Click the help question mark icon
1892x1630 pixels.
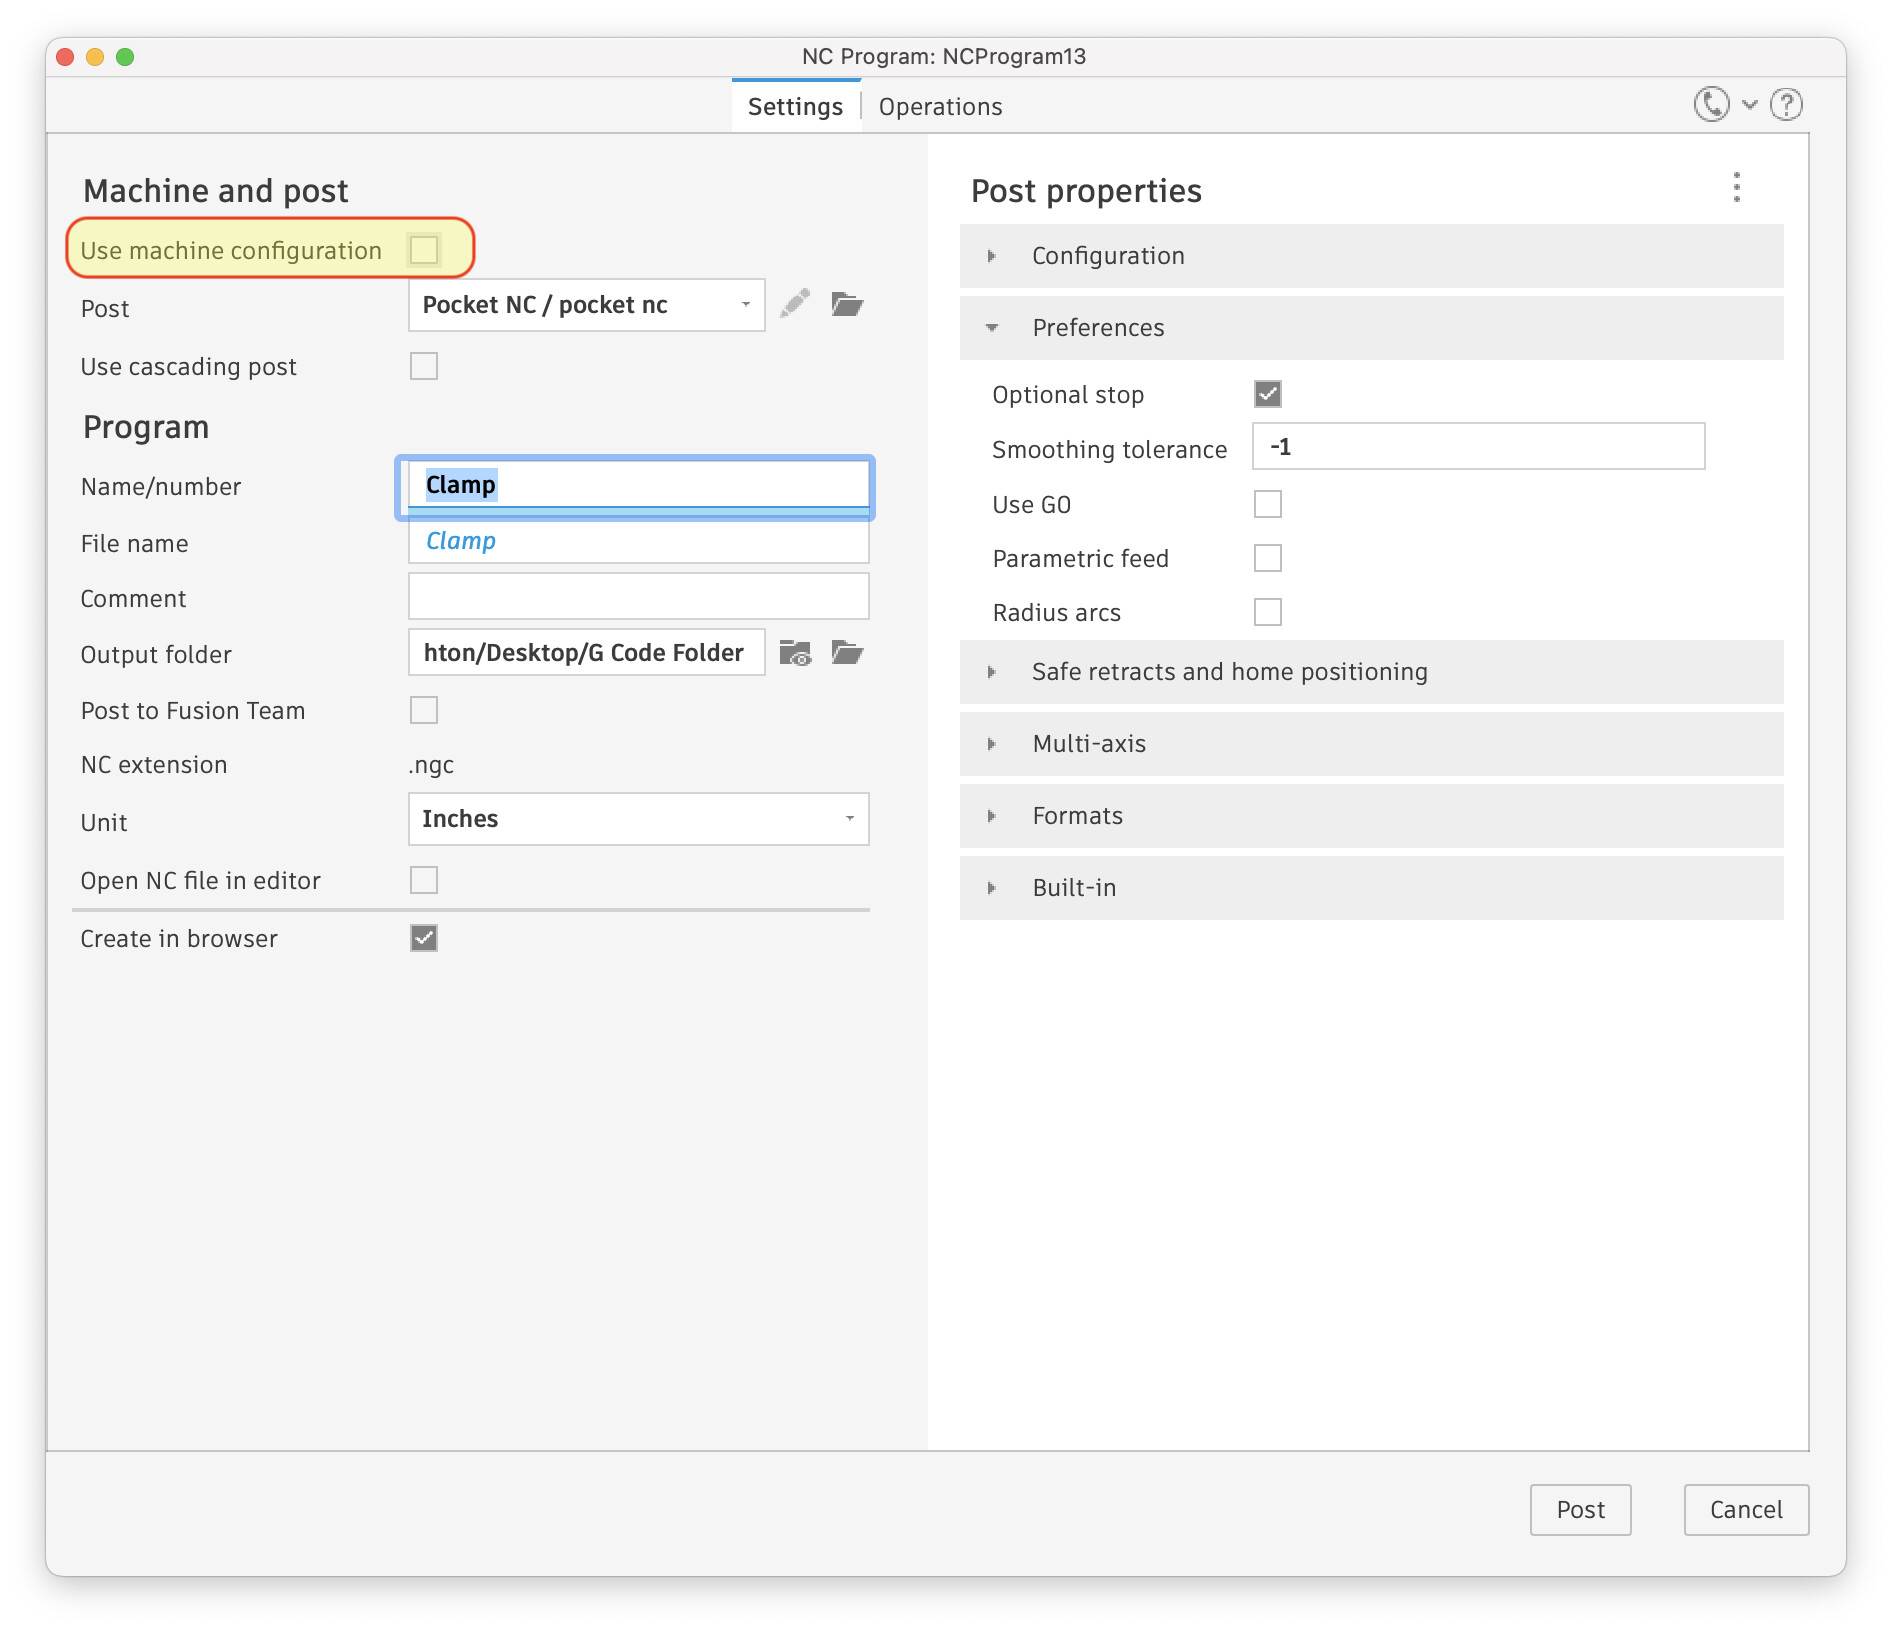click(x=1786, y=104)
